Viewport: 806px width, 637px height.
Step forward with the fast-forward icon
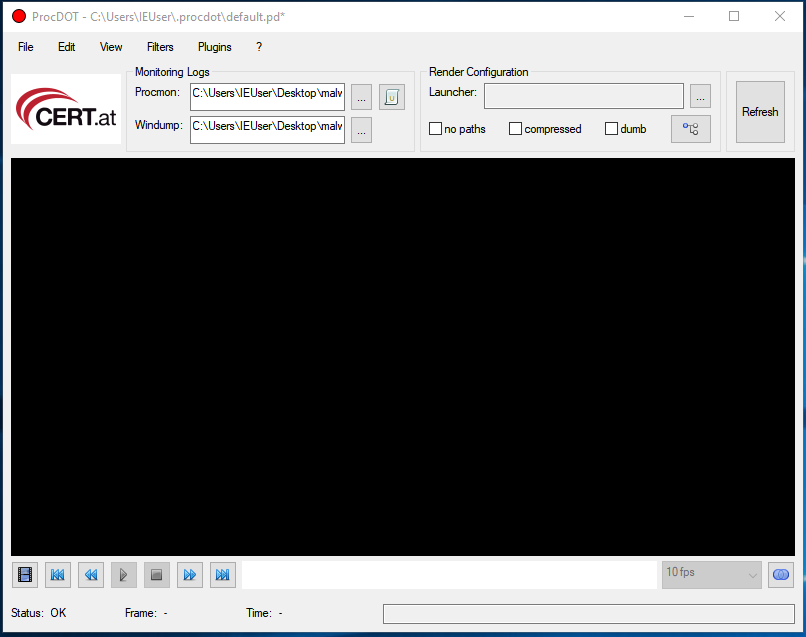click(190, 574)
